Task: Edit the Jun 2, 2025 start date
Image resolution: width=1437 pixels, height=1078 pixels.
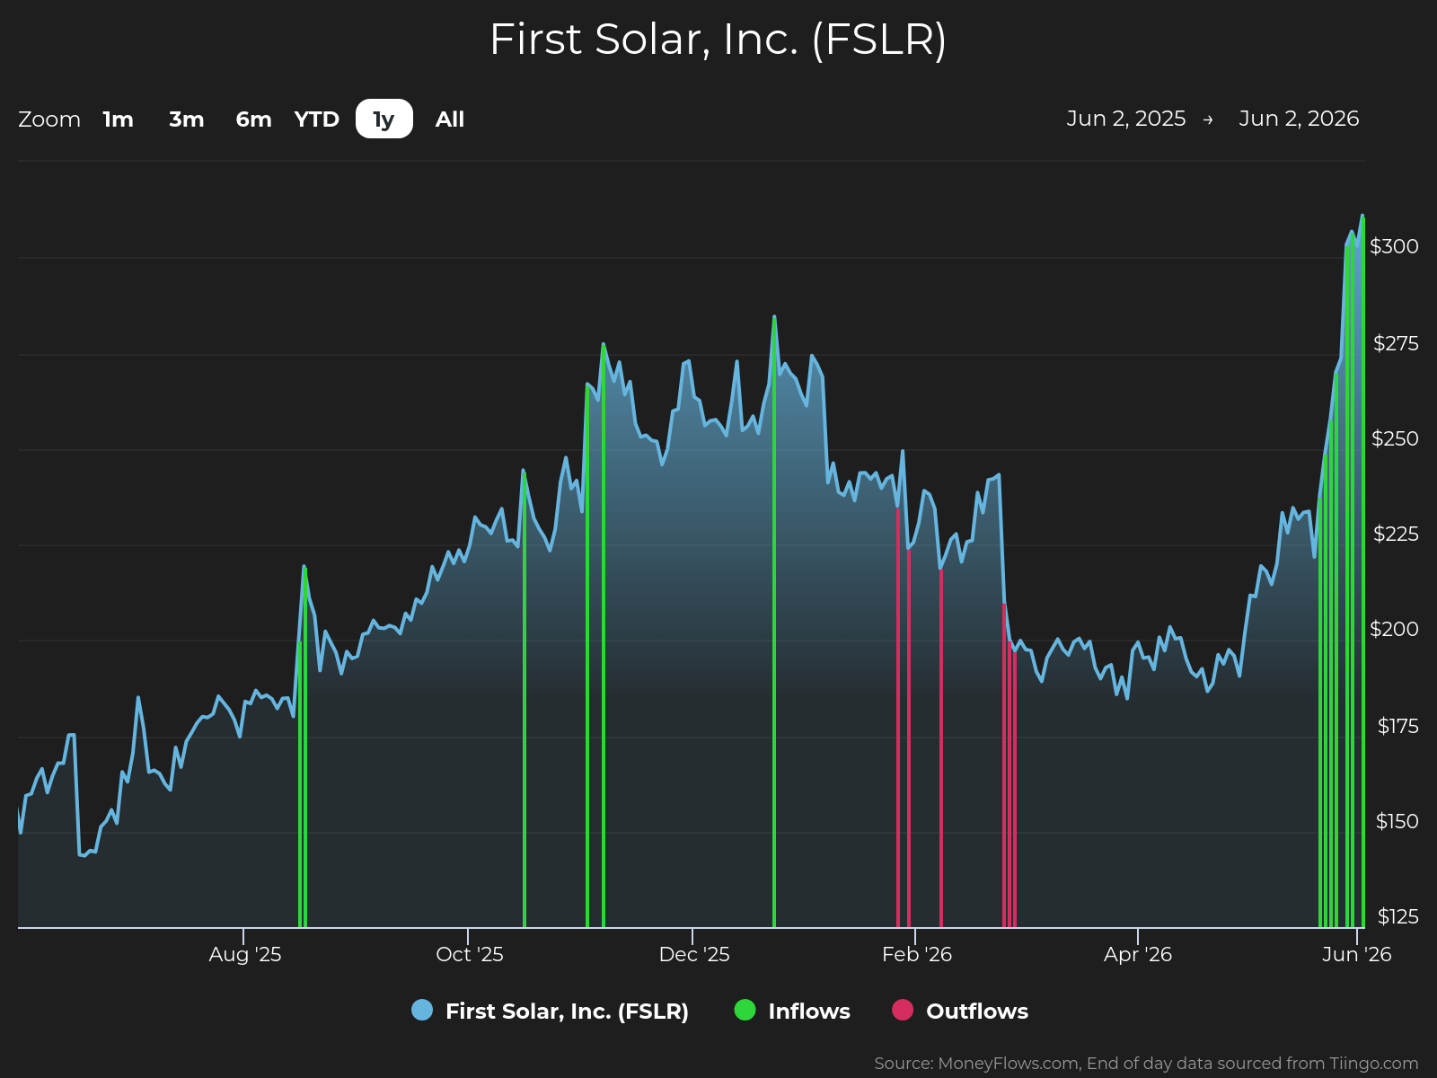Action: 1126,119
